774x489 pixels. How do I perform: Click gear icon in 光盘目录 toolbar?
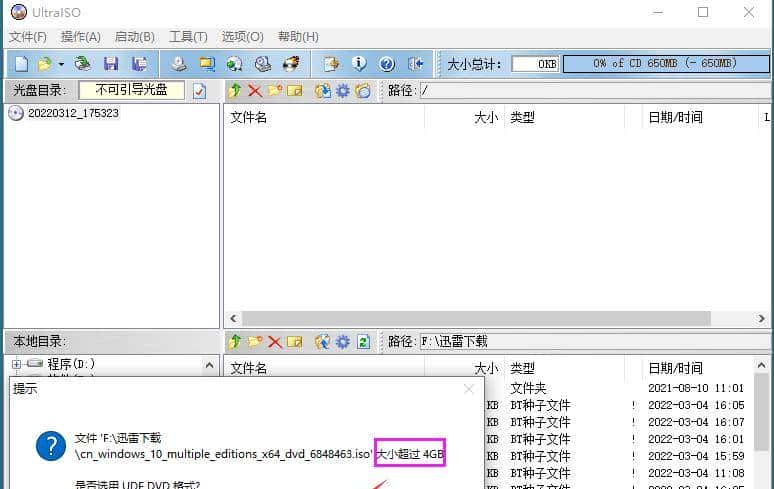coord(343,91)
